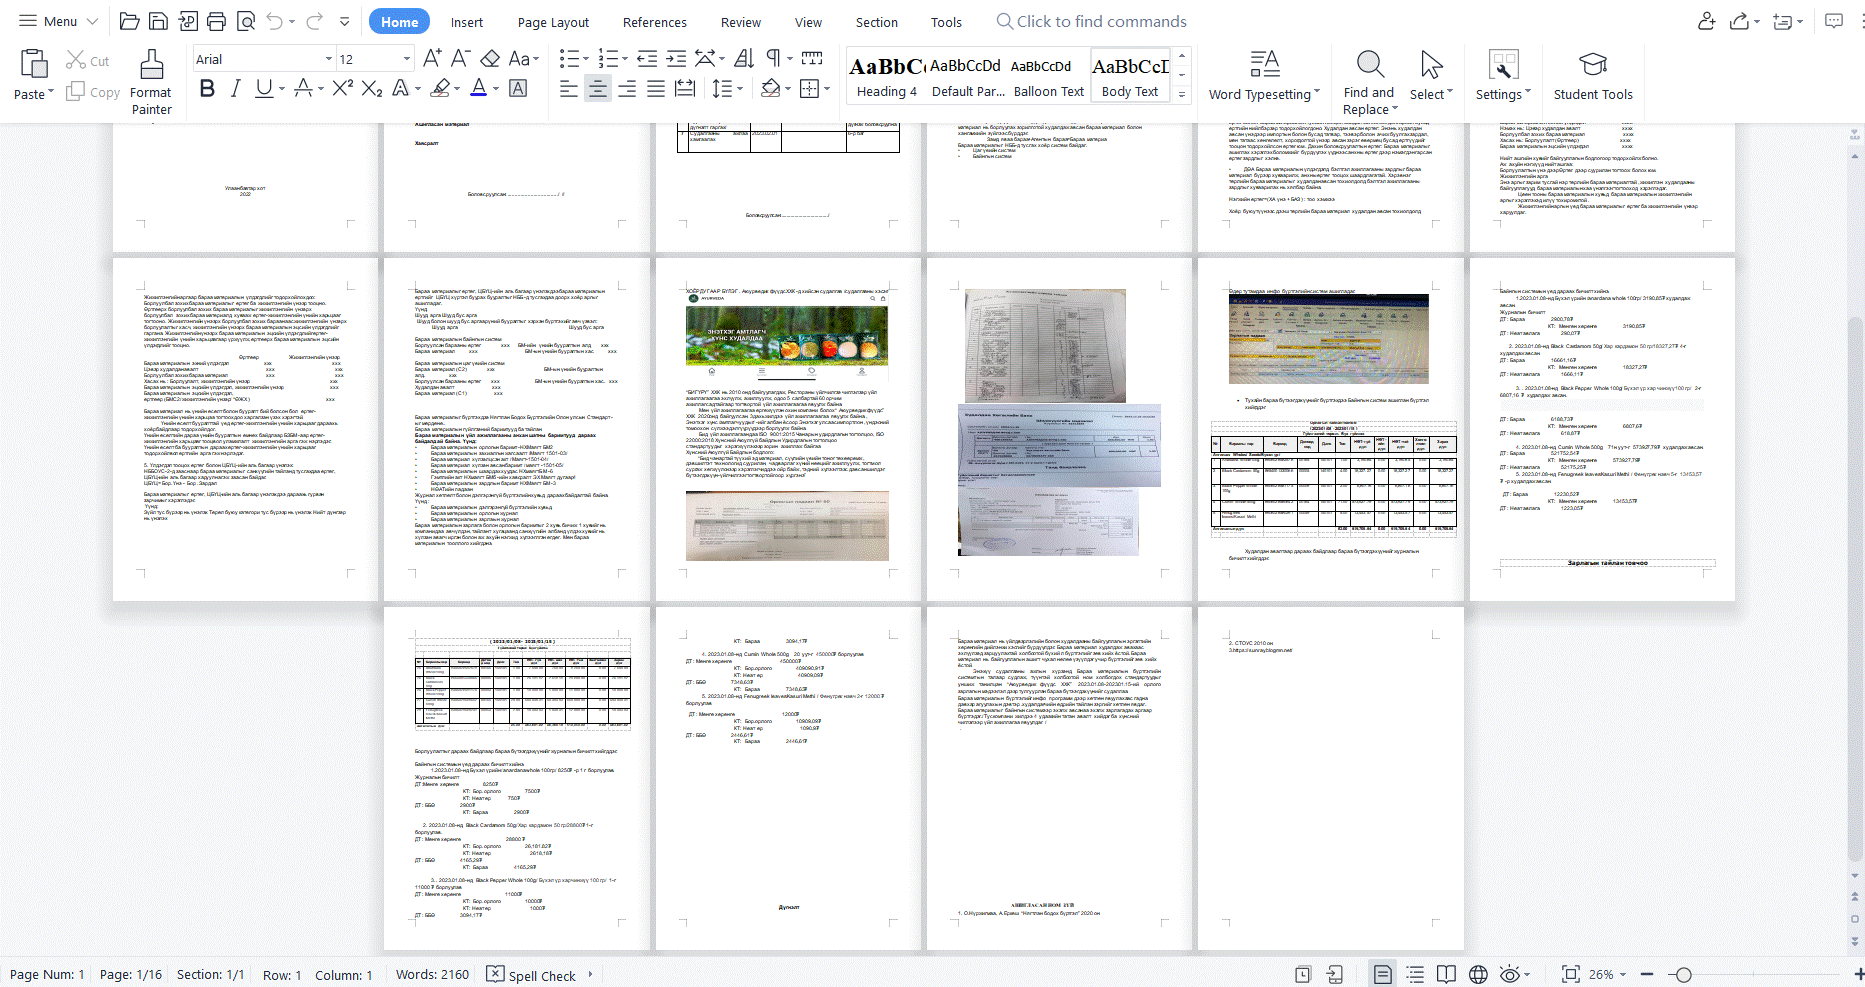Undo the last action
1865x987 pixels.
[x=274, y=21]
